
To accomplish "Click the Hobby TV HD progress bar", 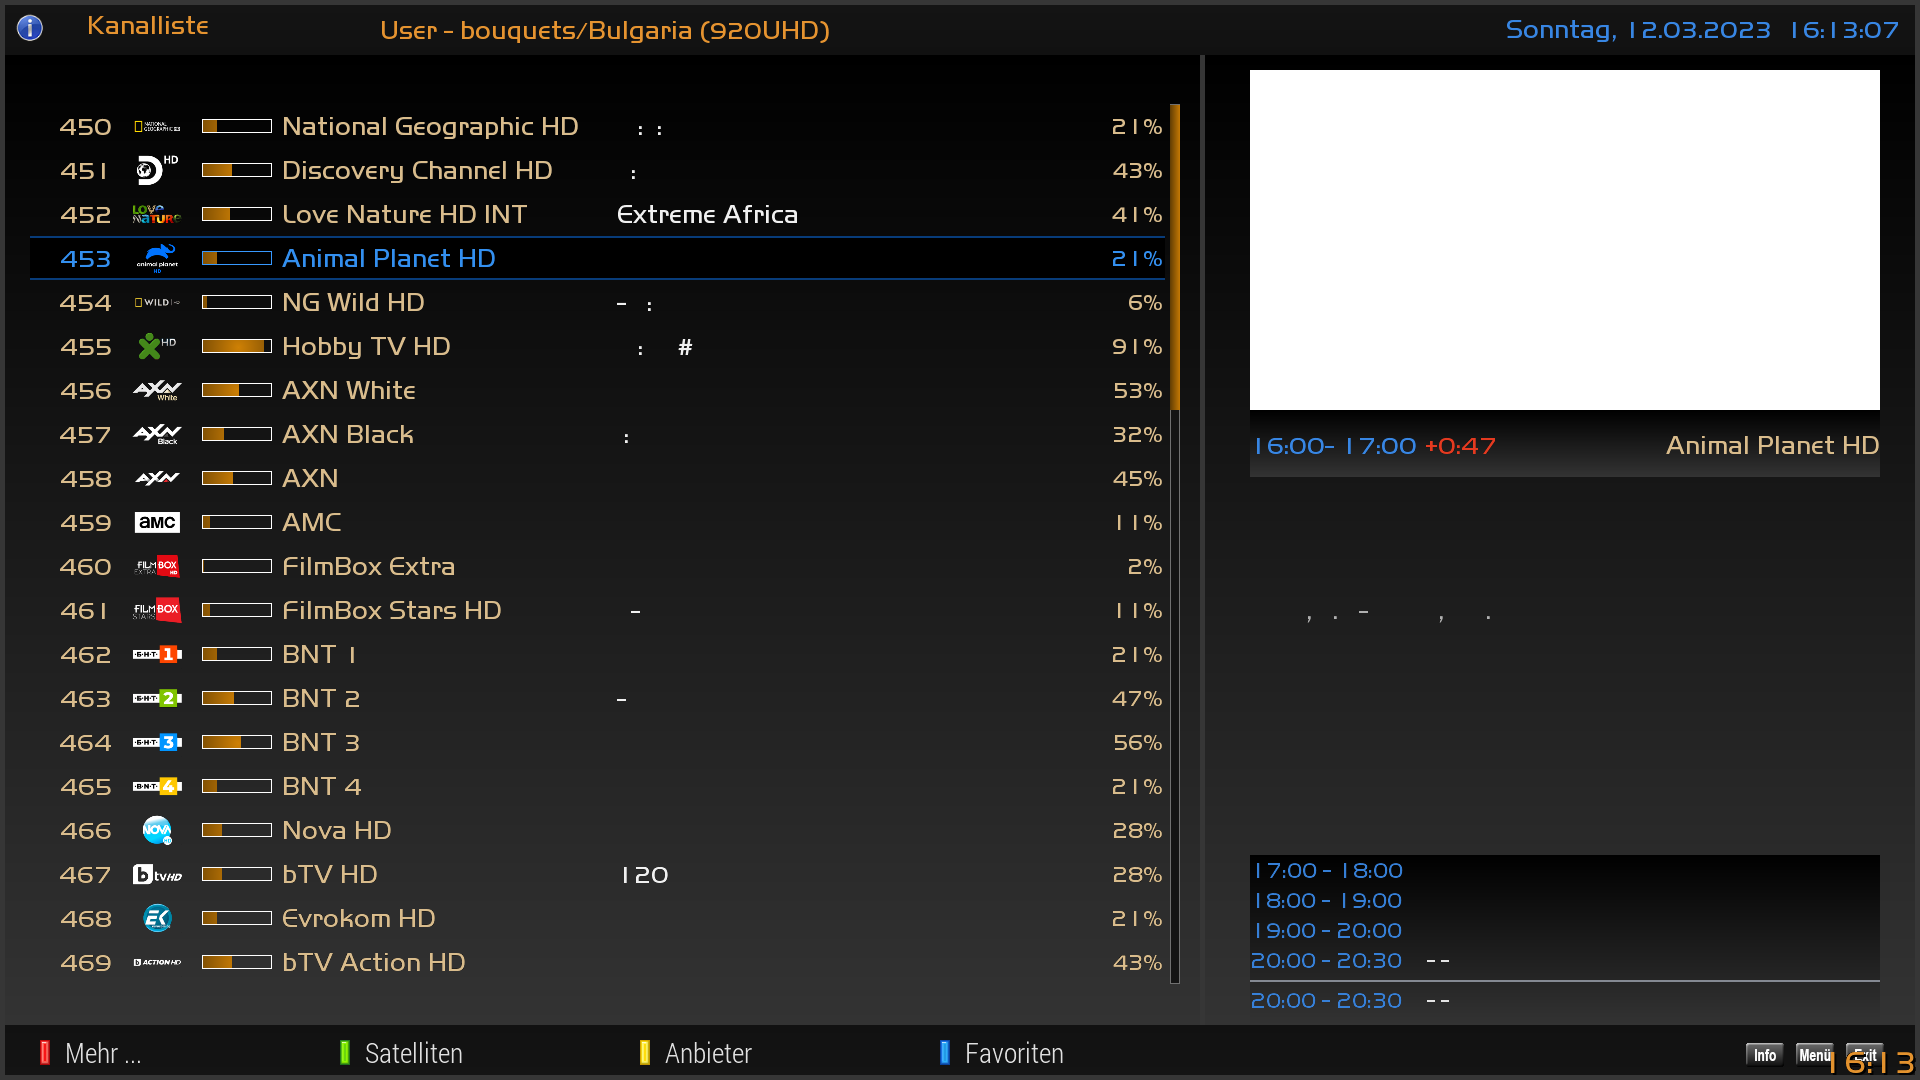I will [x=237, y=346].
